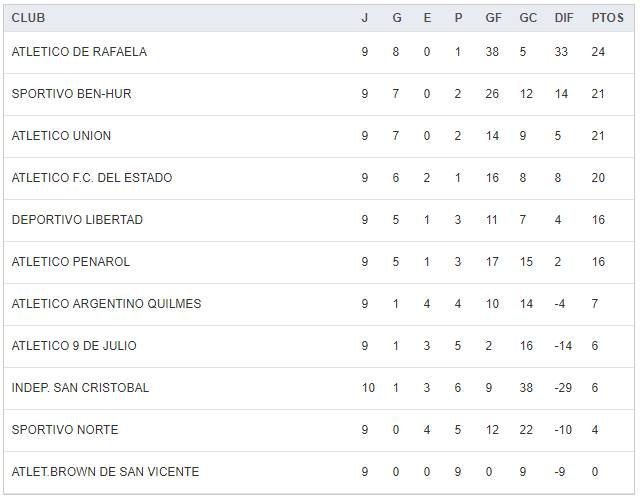Select ATLETICO 9 DE JULIO team
The image size is (640, 500).
pos(74,346)
